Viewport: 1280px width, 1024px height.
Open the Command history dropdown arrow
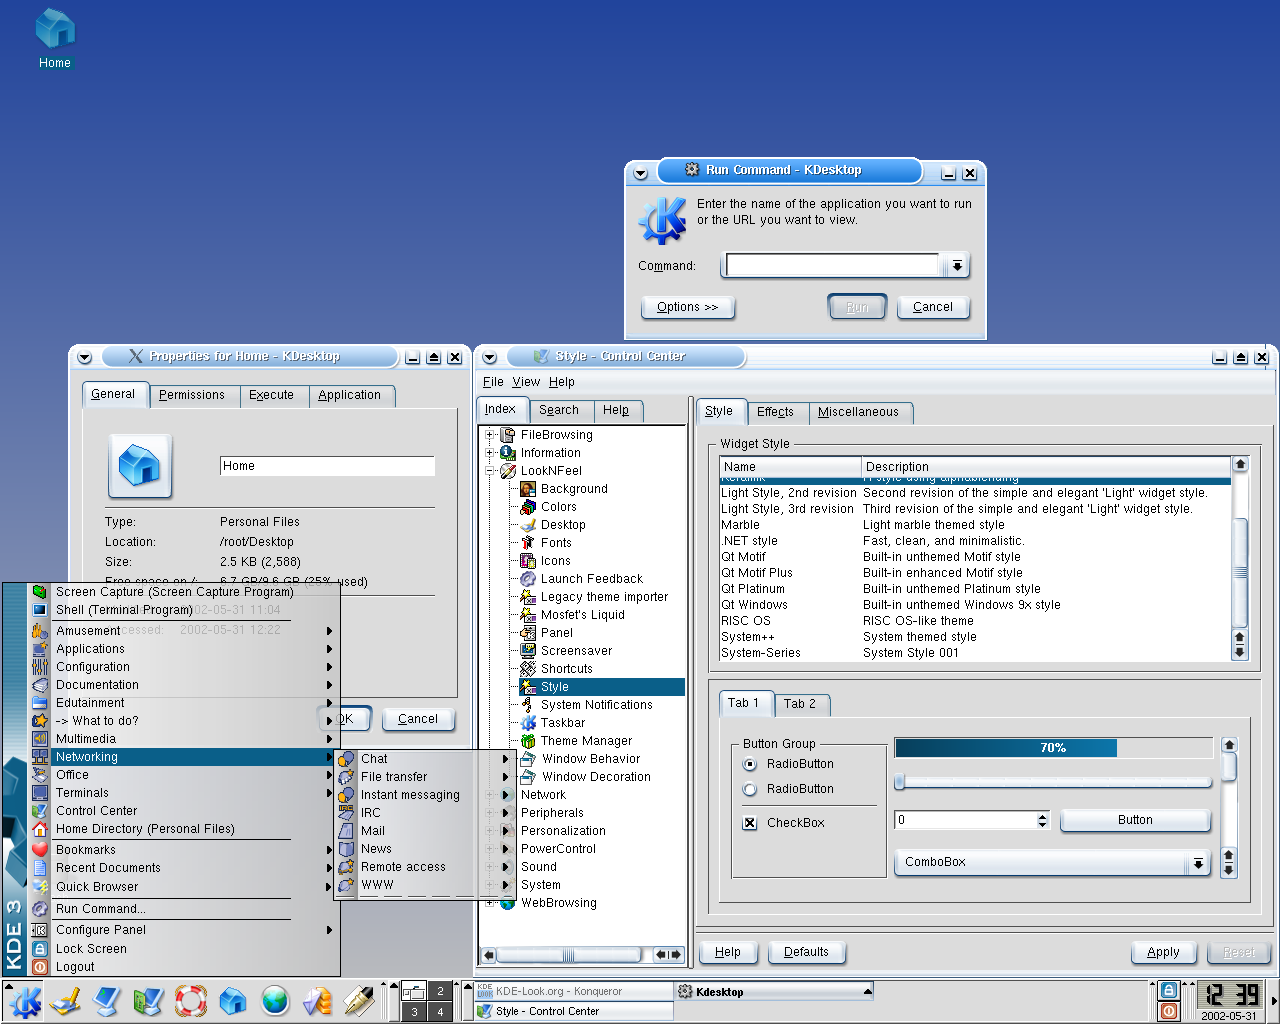point(957,266)
